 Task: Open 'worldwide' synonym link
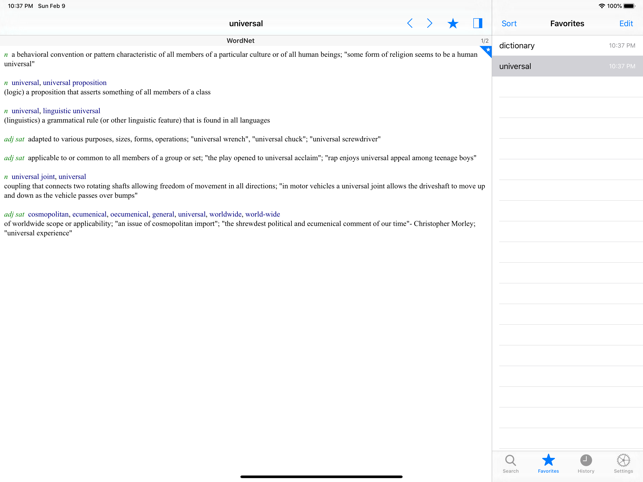click(225, 214)
